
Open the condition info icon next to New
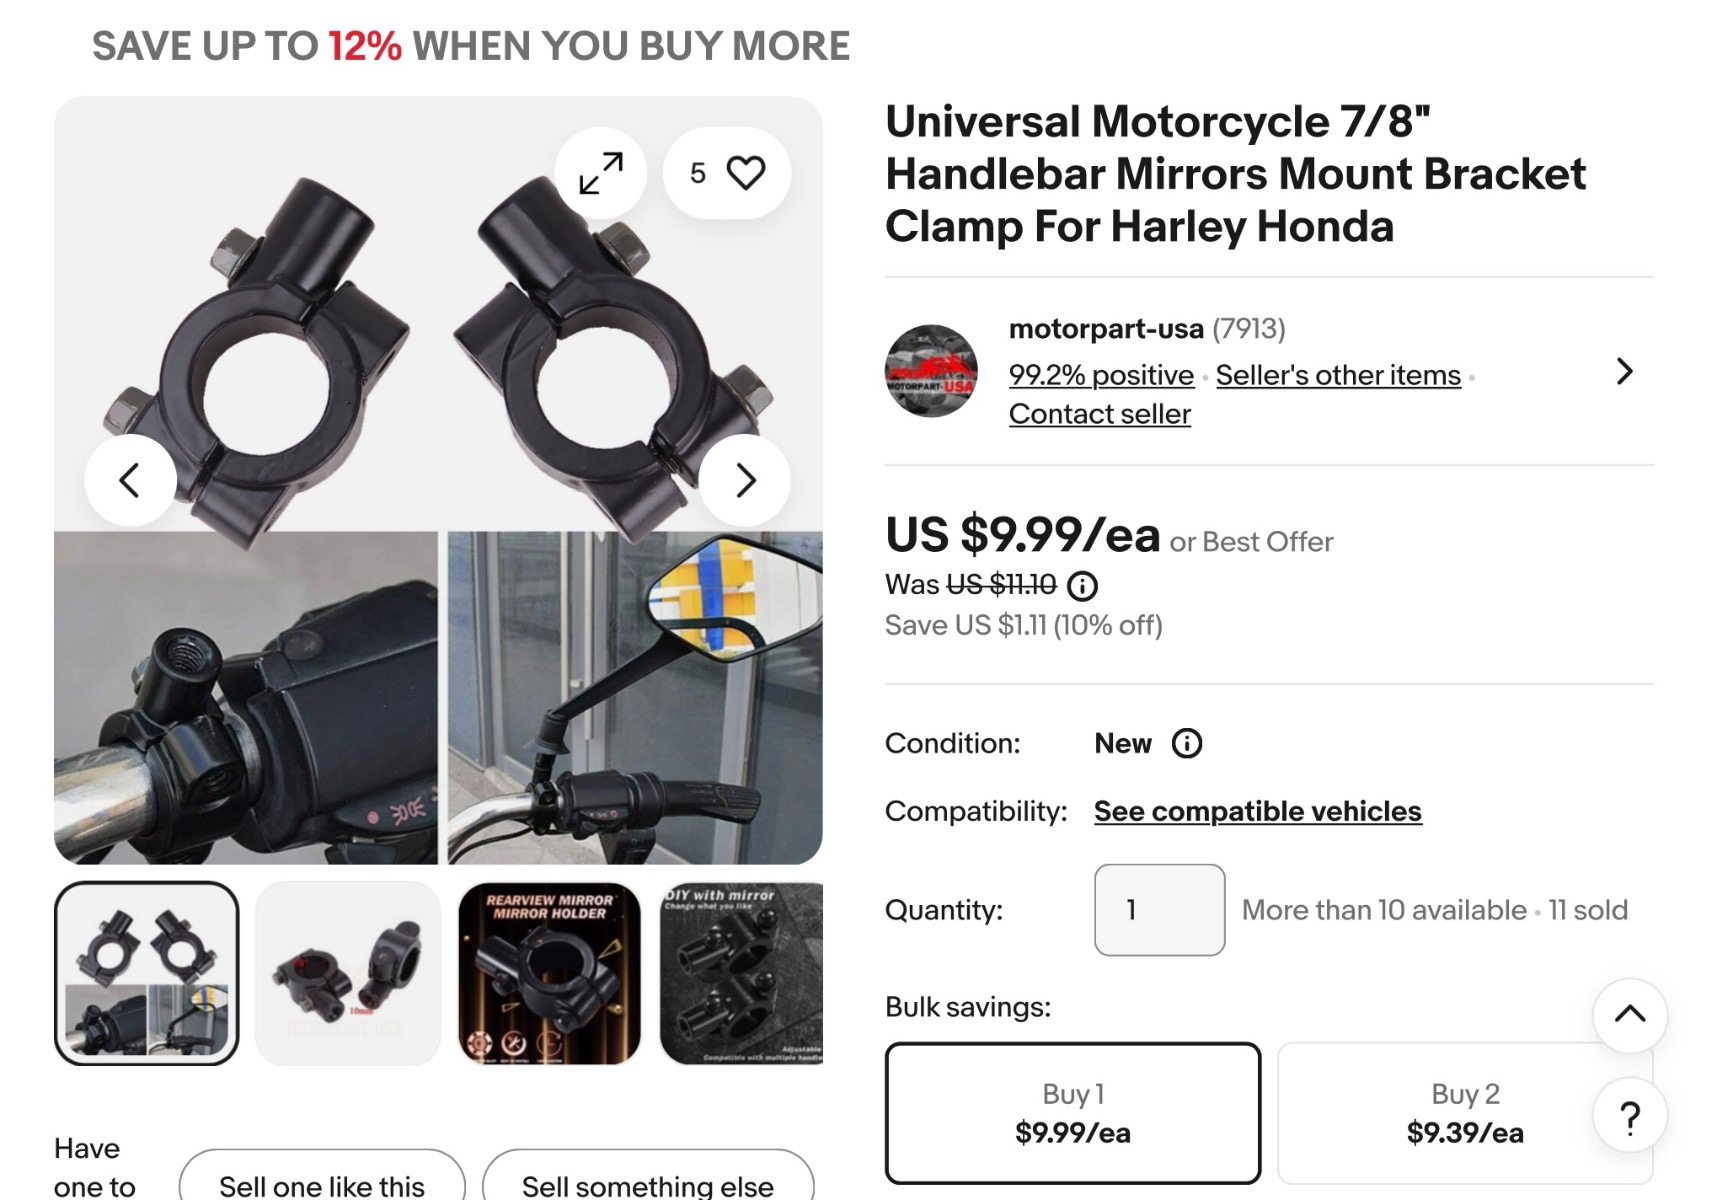pyautogui.click(x=1186, y=743)
